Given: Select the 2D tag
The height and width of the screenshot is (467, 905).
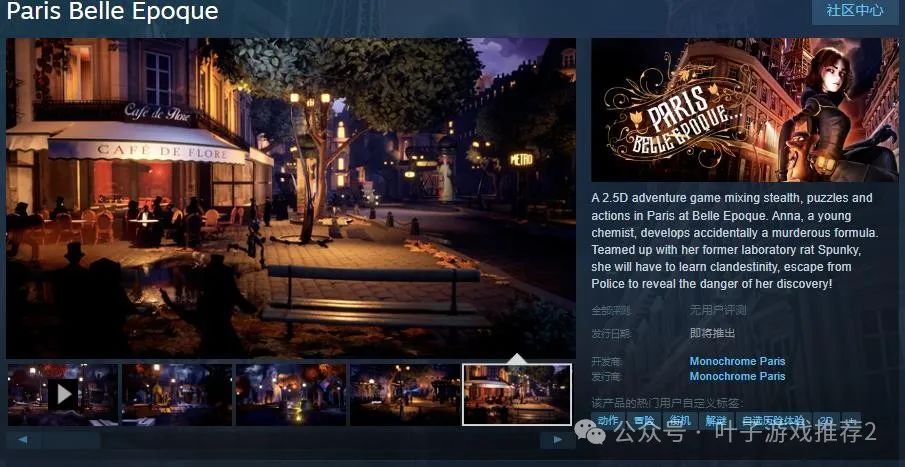Looking at the screenshot, I should 826,420.
